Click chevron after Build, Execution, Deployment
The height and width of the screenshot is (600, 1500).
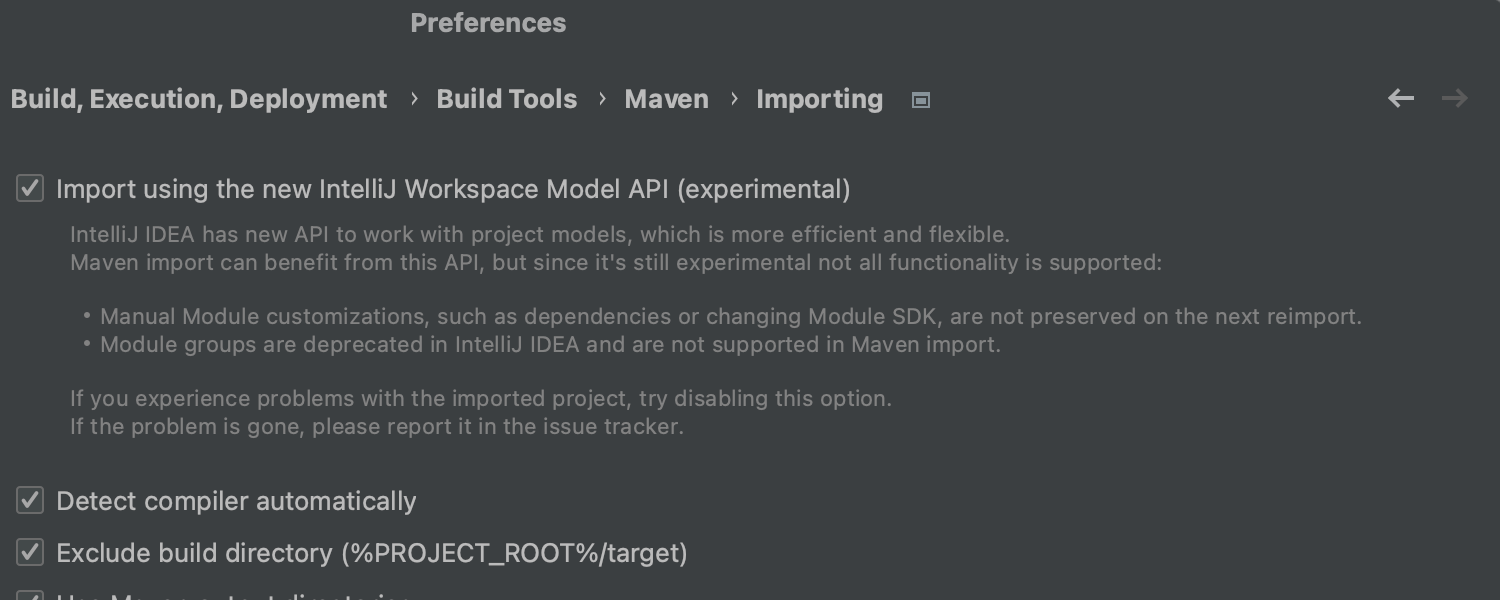click(x=413, y=99)
